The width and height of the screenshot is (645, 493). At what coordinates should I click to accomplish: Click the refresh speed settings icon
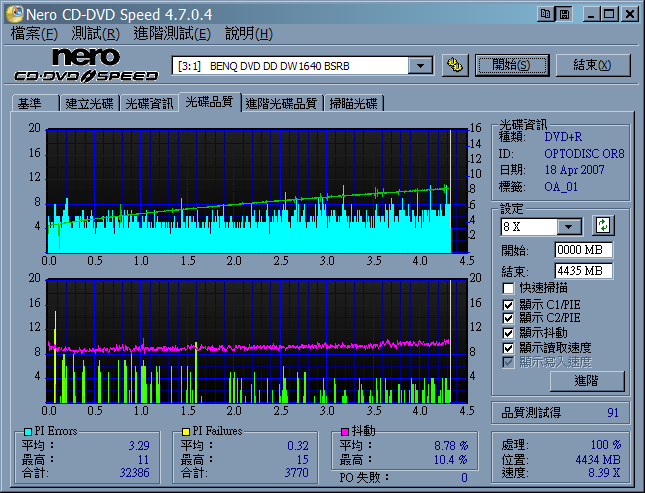tap(603, 226)
